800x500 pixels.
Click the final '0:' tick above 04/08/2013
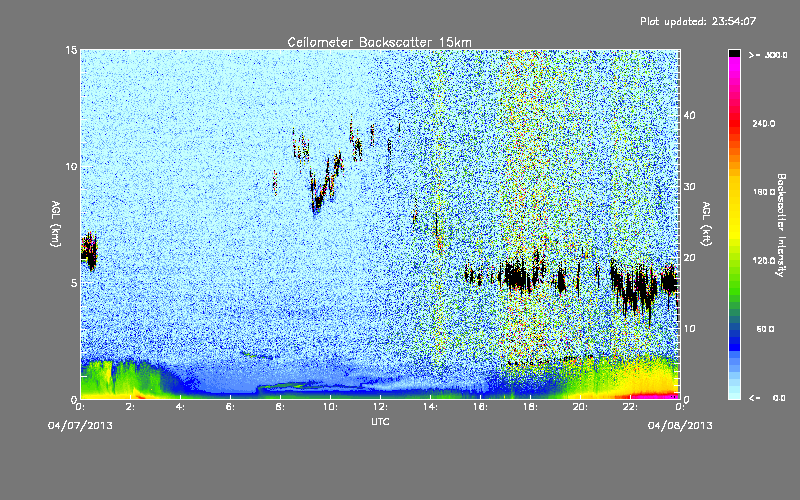click(680, 407)
